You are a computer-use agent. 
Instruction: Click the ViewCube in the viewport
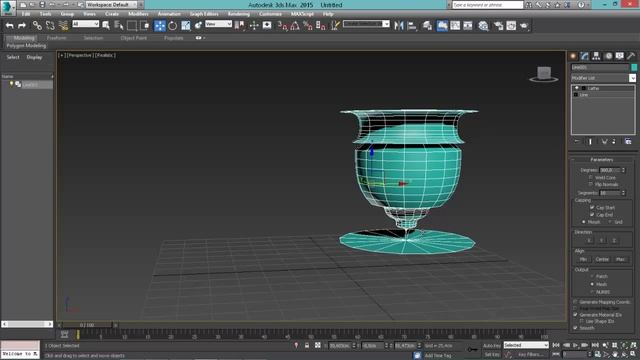pyautogui.click(x=544, y=74)
